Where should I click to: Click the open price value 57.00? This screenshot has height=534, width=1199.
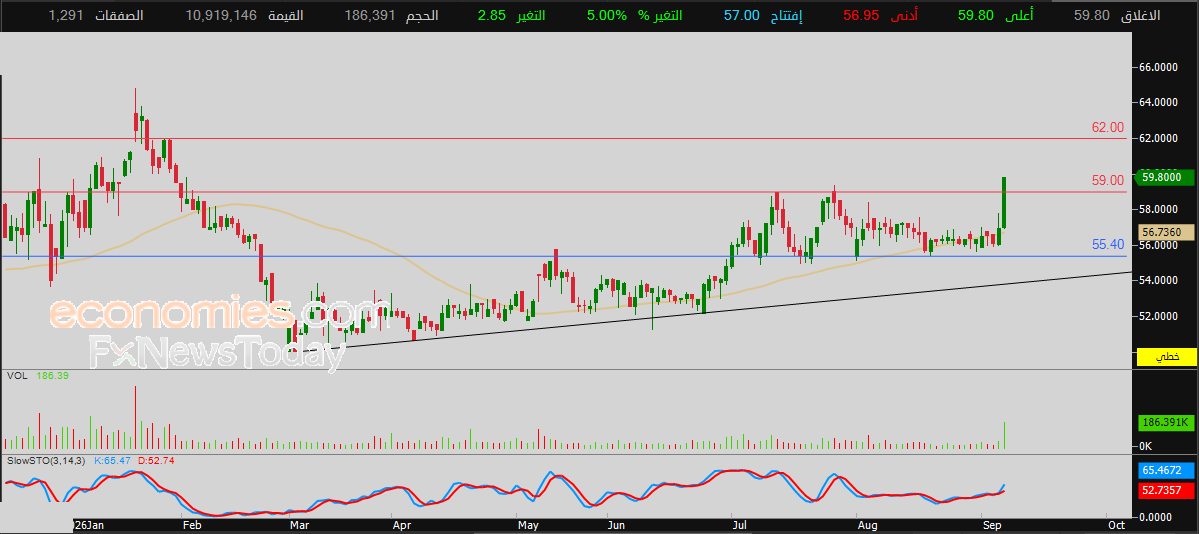tap(741, 15)
